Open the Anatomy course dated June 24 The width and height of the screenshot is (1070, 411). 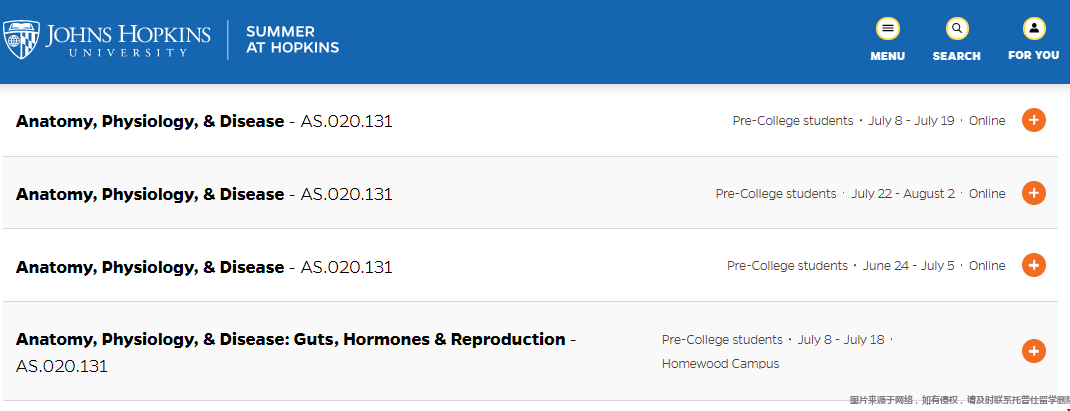click(150, 267)
